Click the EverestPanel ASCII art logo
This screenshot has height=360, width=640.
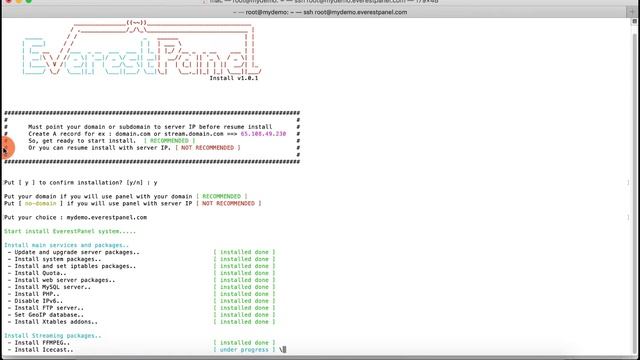(x=141, y=49)
